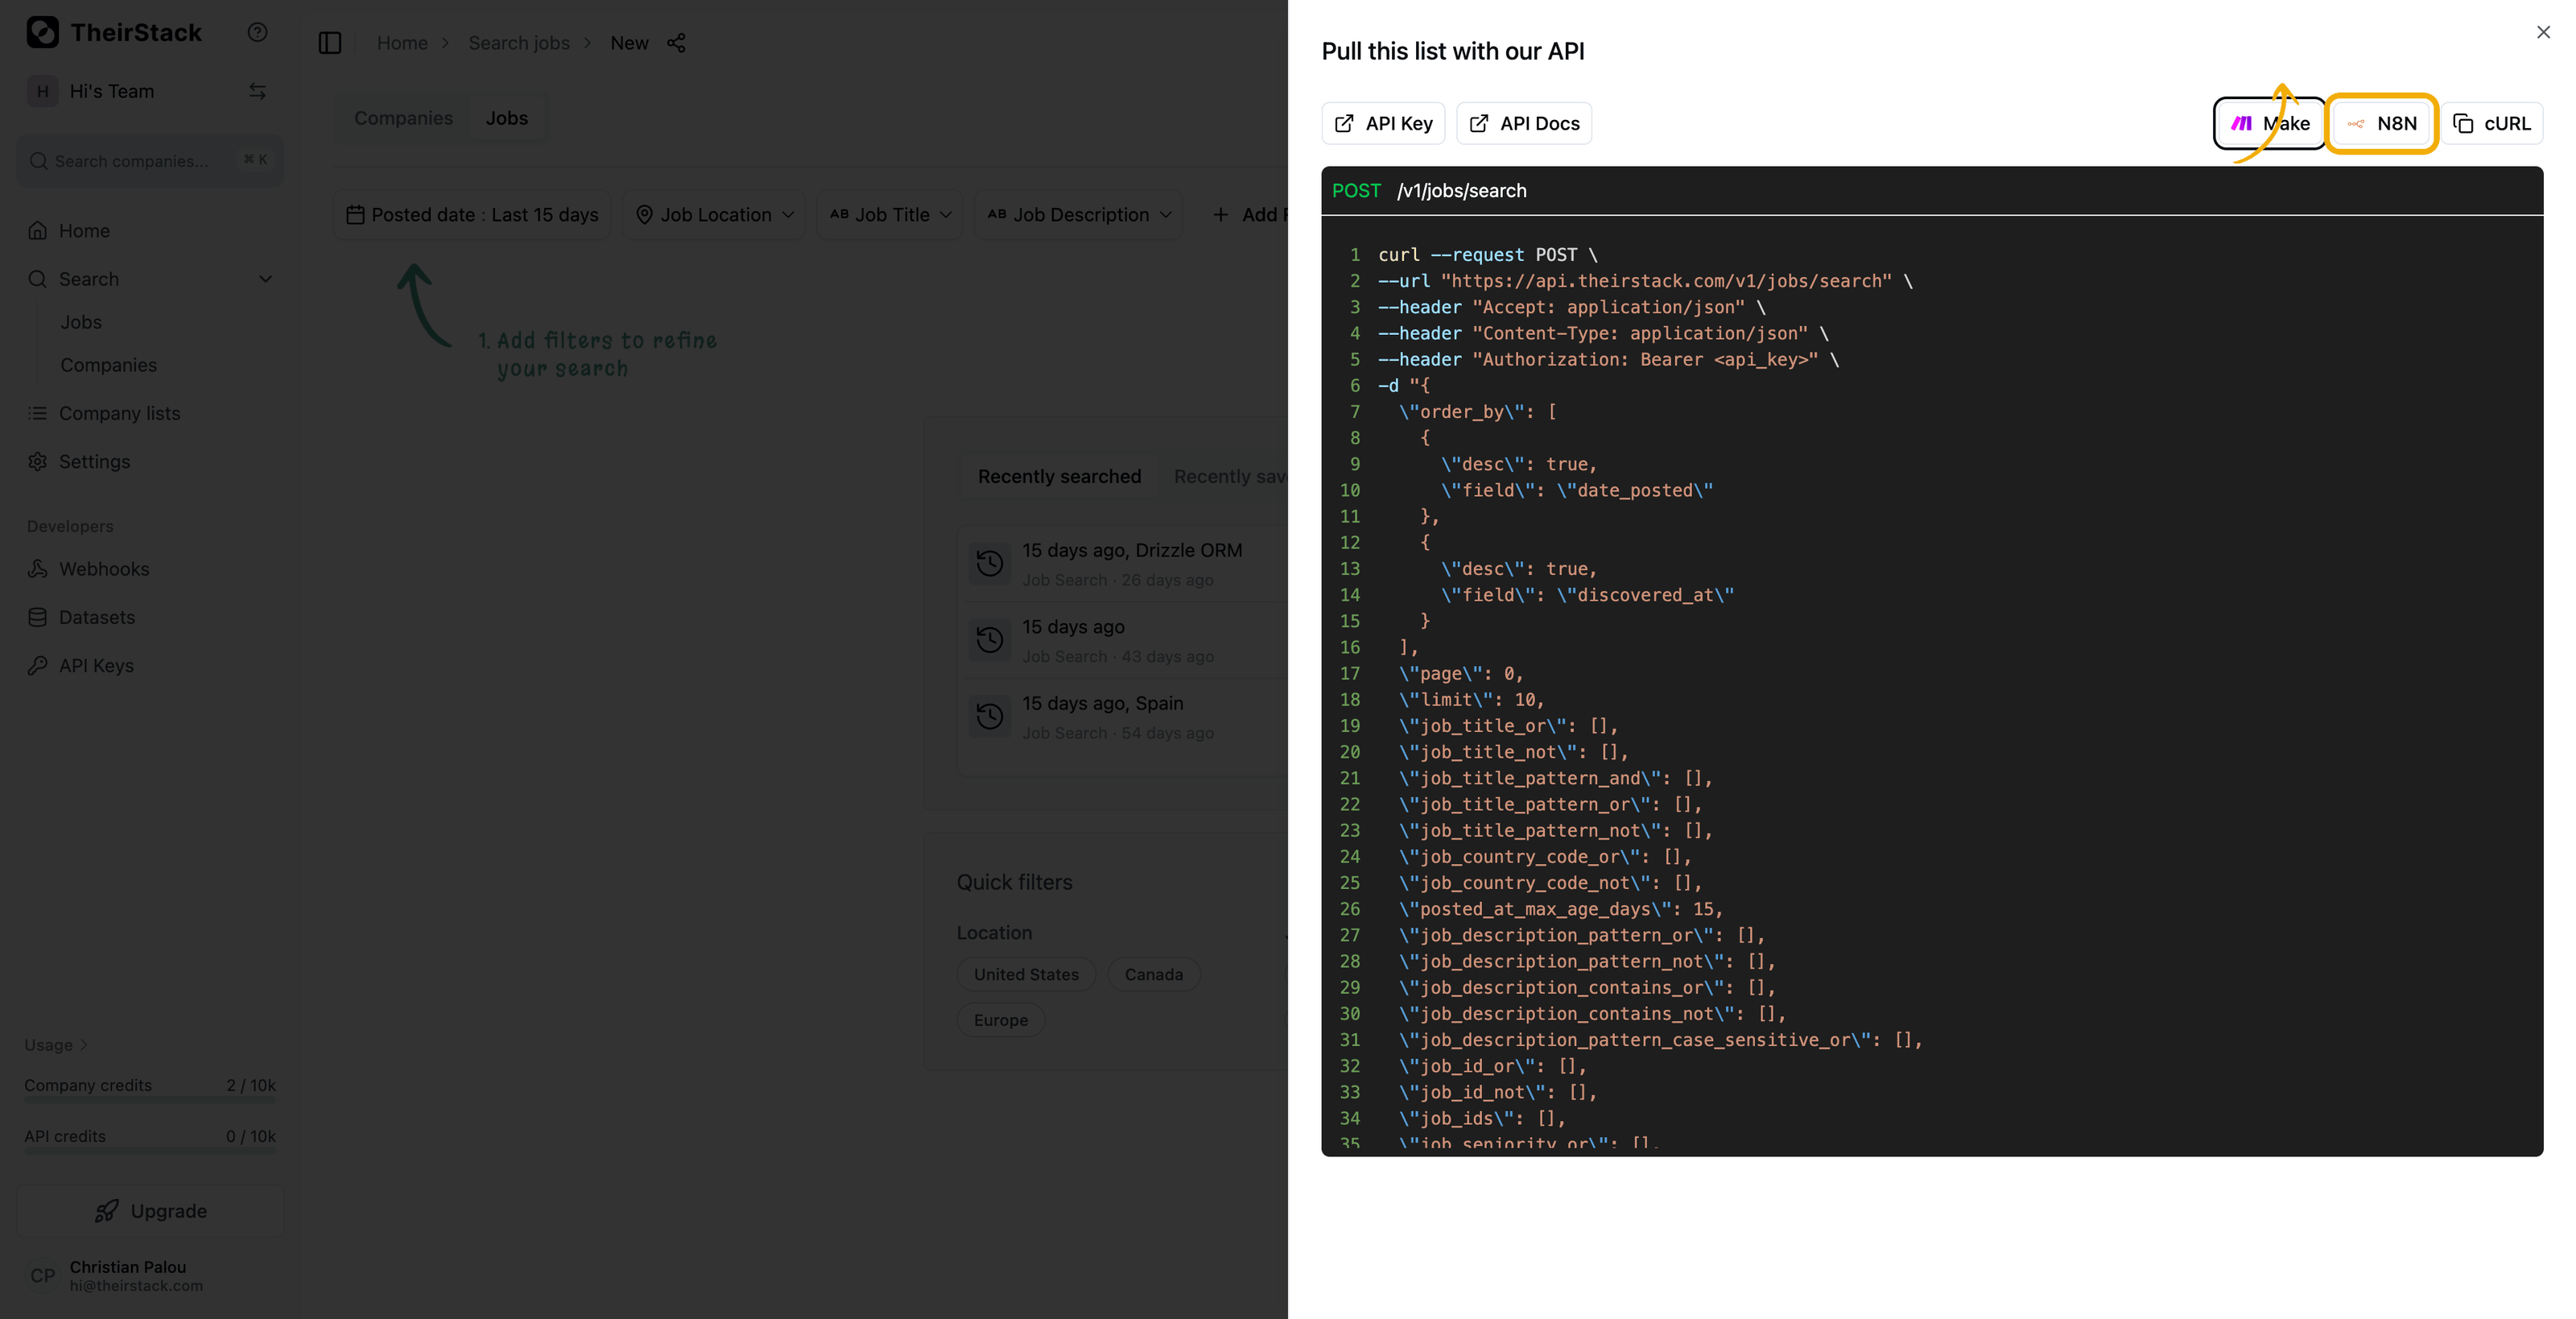Click the team switch arrows icon
The height and width of the screenshot is (1319, 2576).
point(257,91)
